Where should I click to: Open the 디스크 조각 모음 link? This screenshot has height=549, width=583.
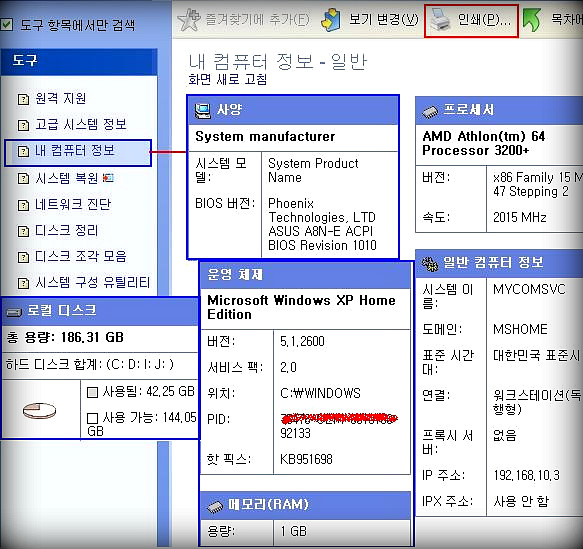pos(81,256)
